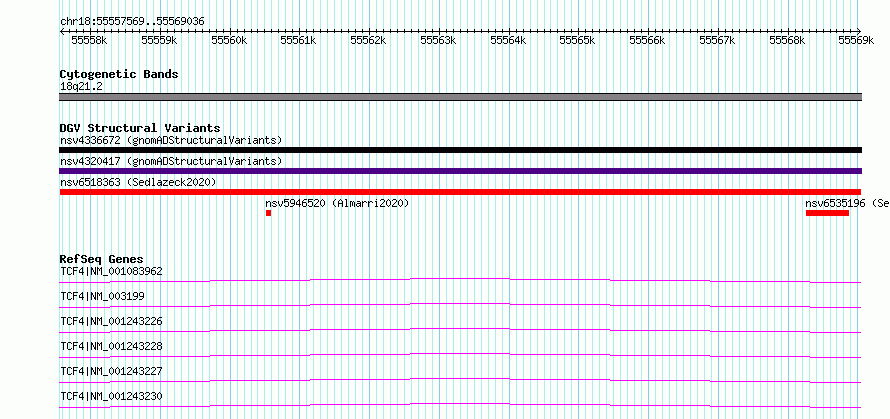Click the 55559k ruler tick label
This screenshot has width=890, height=419.
(x=159, y=40)
